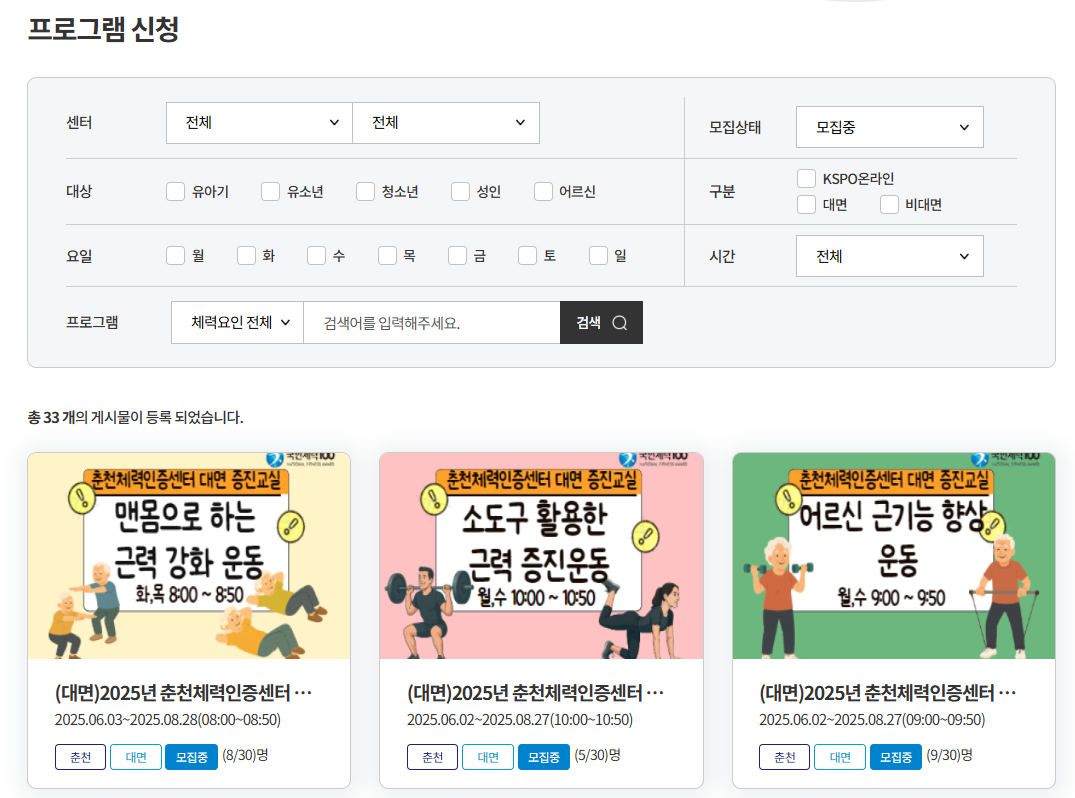Click the 2025.06.03~2025.08.28(08:00~08:50) date text
The image size is (1075, 798).
[x=168, y=720]
